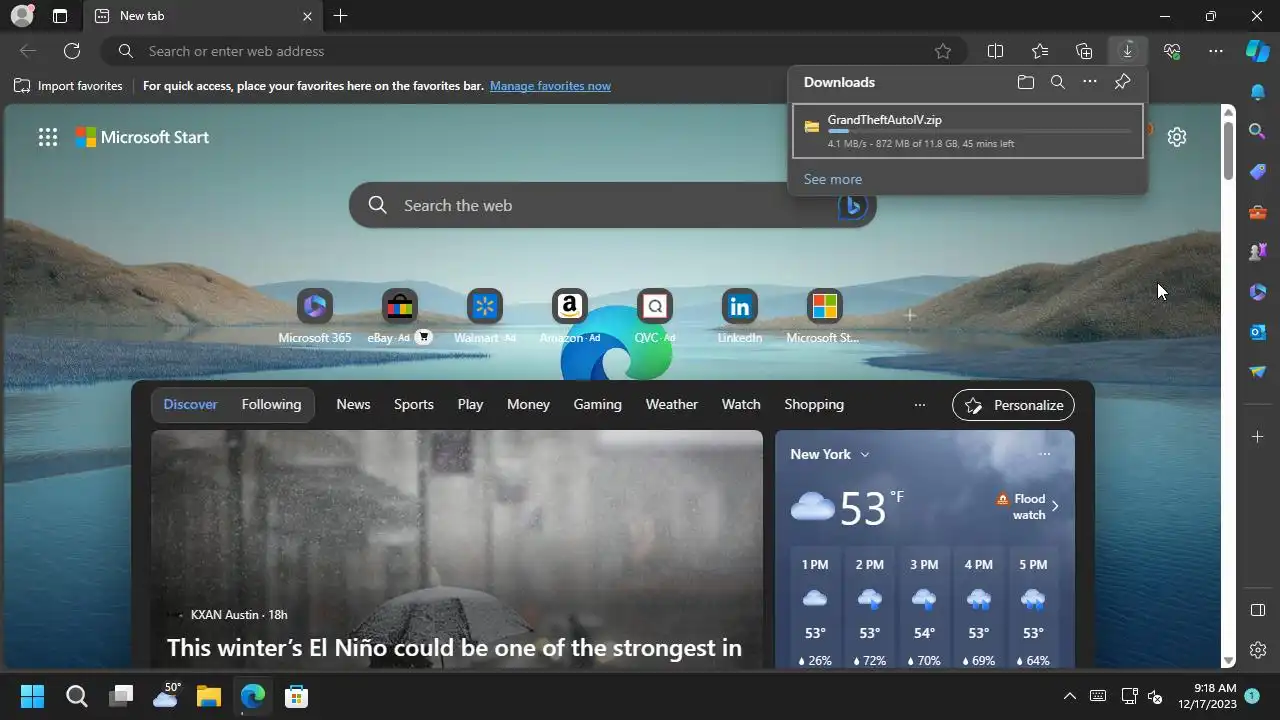1280x720 pixels.
Task: Select the Watch feed tab
Action: pos(741,404)
